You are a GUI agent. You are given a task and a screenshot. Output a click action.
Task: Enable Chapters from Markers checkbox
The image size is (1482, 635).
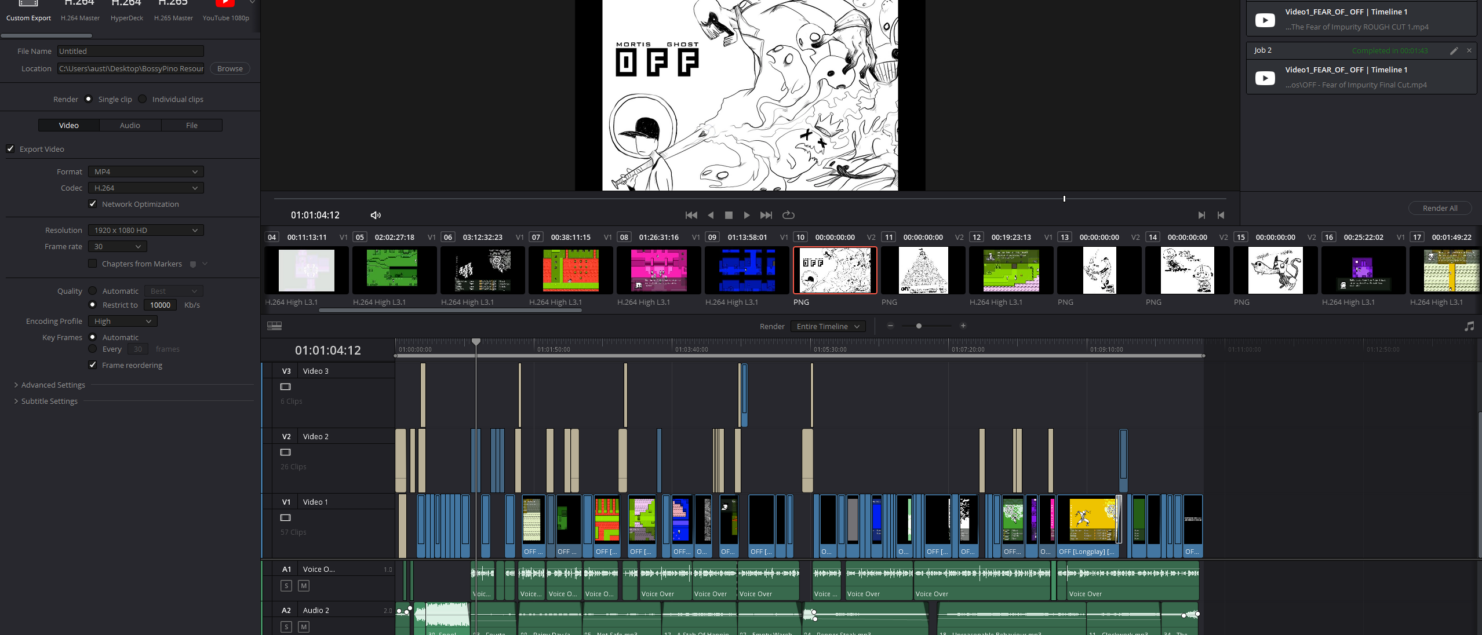[x=93, y=264]
